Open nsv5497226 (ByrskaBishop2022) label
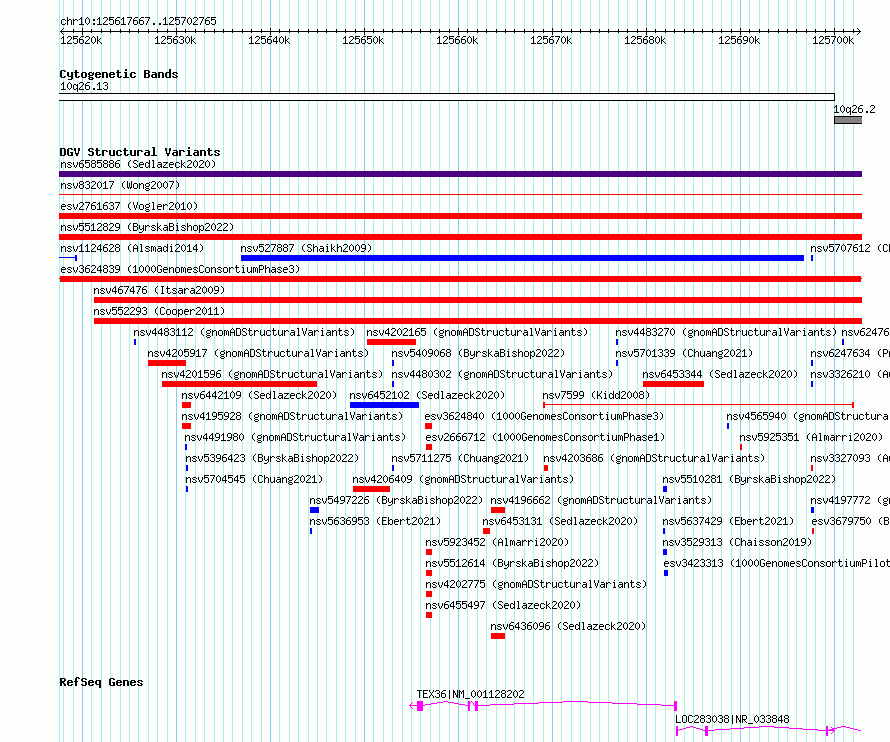 click(x=396, y=500)
